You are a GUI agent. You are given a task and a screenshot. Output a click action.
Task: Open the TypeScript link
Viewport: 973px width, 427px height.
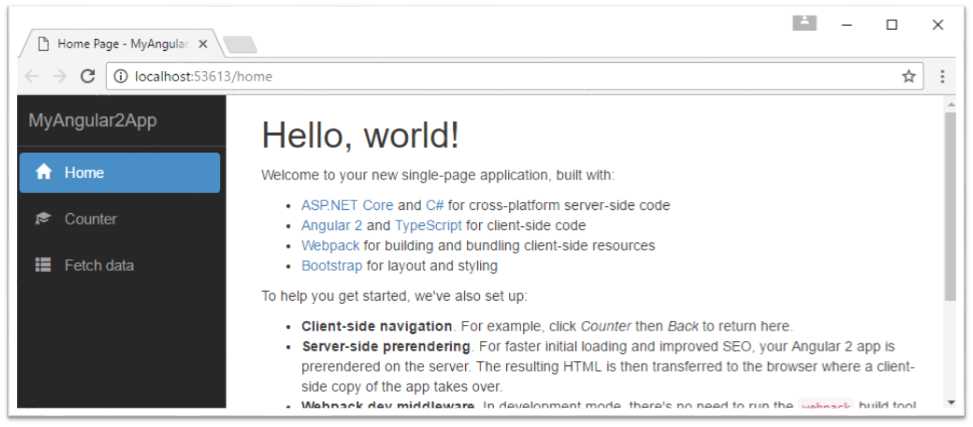[x=428, y=225]
